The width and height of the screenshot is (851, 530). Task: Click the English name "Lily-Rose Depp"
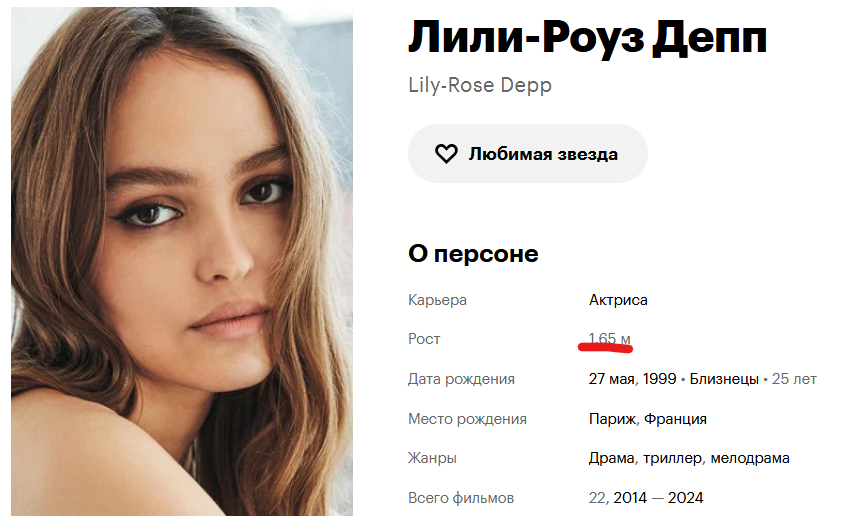tap(480, 85)
